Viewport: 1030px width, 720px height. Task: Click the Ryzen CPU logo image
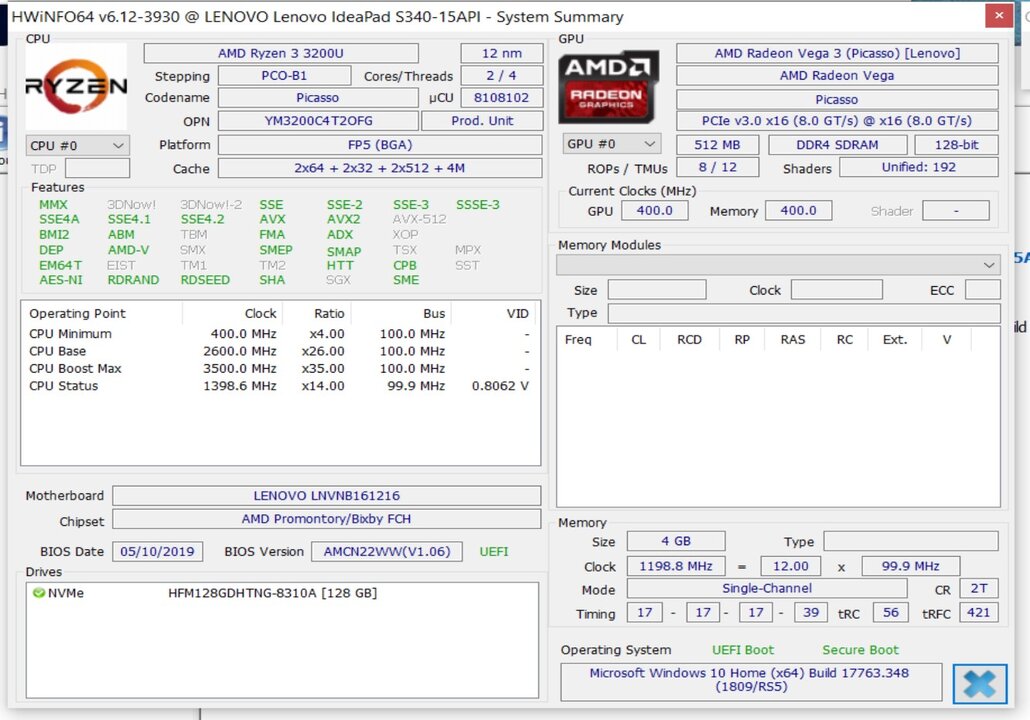(x=76, y=87)
